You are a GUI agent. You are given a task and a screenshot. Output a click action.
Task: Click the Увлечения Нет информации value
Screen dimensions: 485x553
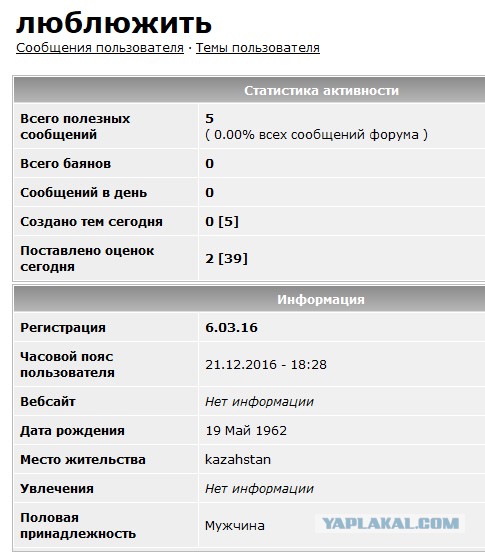[x=259, y=489]
